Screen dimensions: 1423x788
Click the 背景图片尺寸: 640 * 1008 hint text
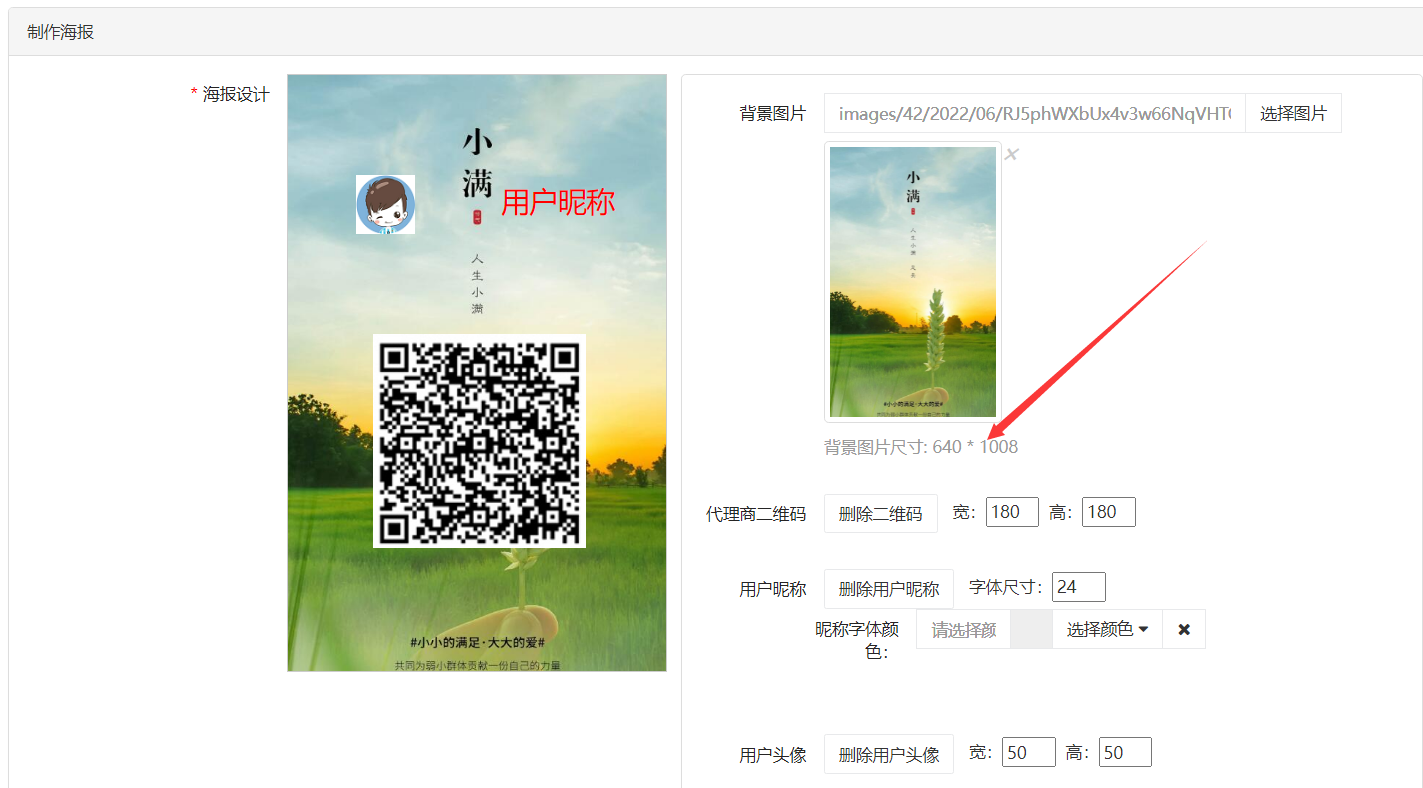(921, 447)
